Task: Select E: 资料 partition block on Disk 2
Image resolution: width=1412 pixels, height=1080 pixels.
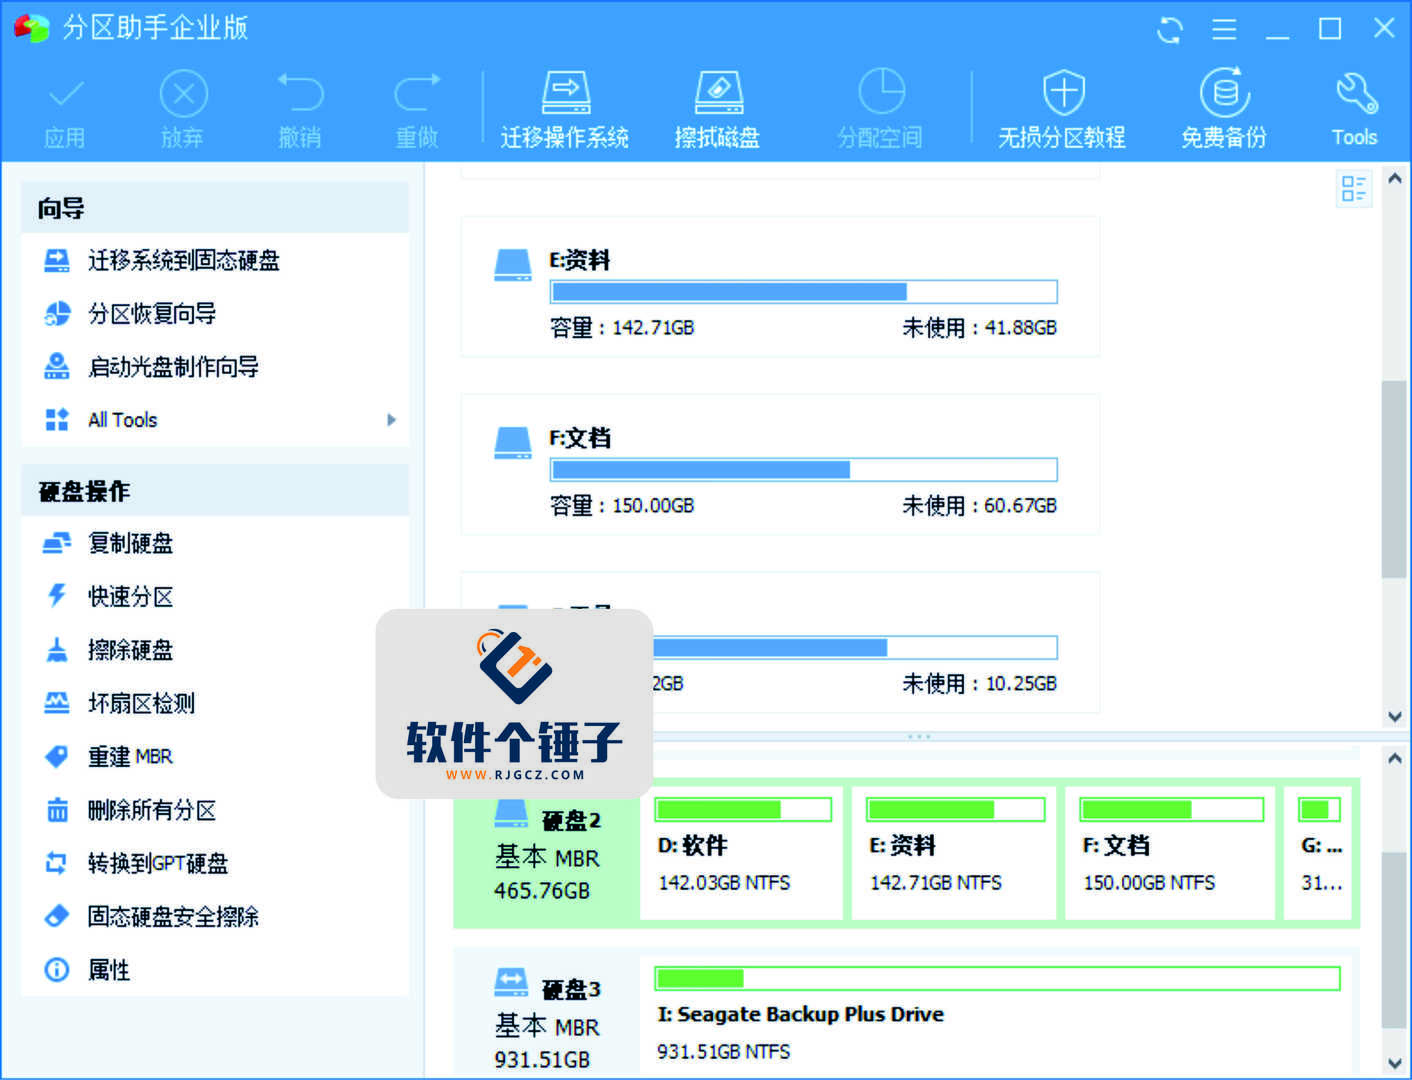Action: 955,854
